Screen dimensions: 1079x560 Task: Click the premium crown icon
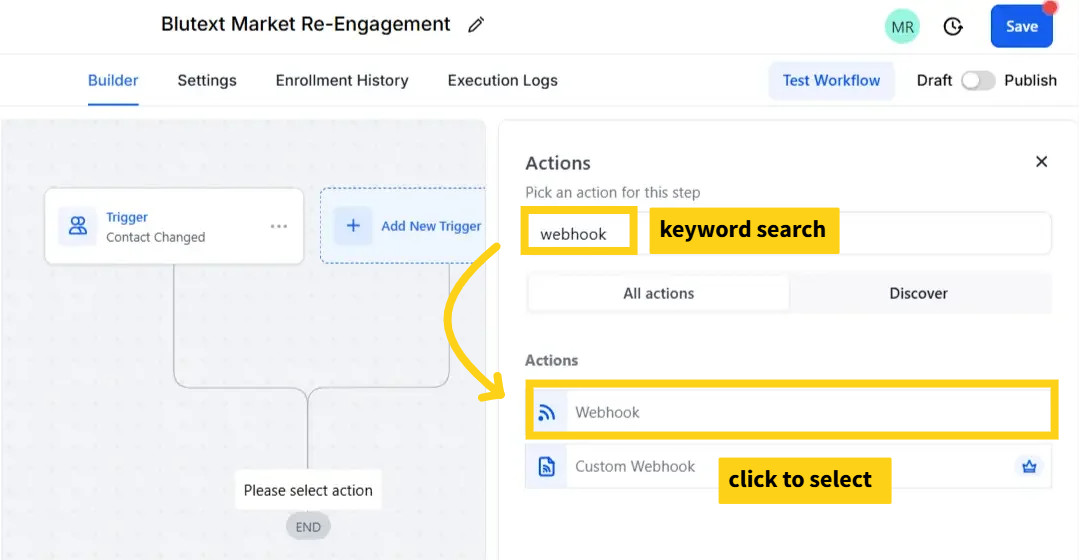1029,466
